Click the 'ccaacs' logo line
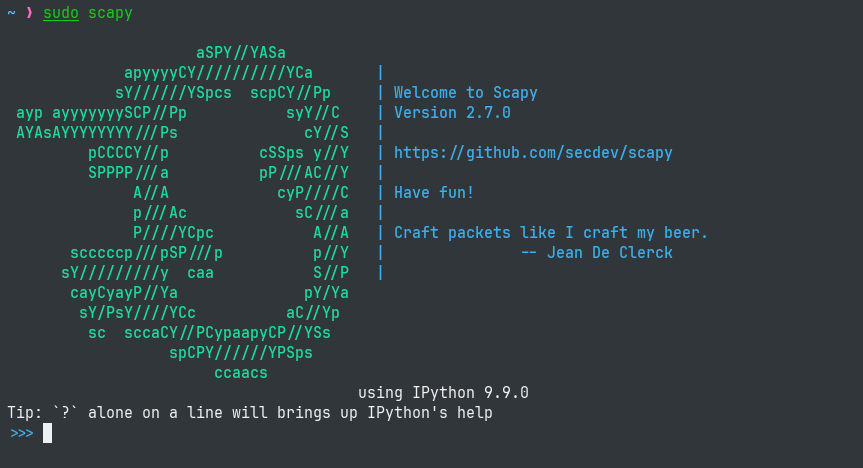Viewport: 863px width, 468px height. tap(241, 373)
